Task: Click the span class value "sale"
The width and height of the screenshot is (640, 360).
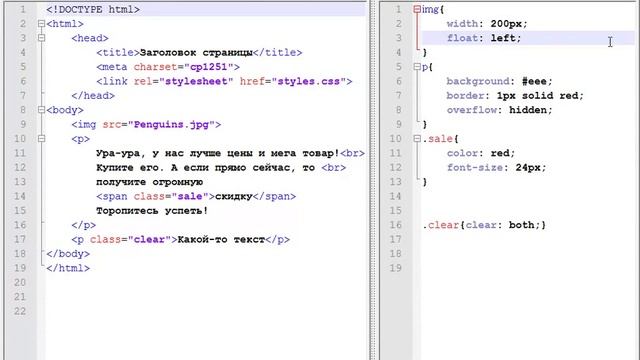Action: pyautogui.click(x=190, y=196)
